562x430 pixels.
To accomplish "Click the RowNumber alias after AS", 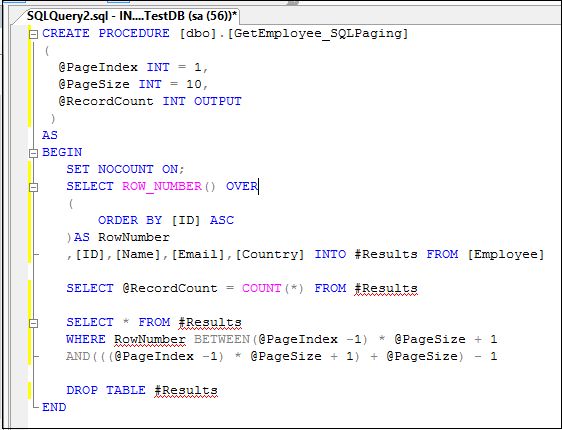I will tap(134, 237).
